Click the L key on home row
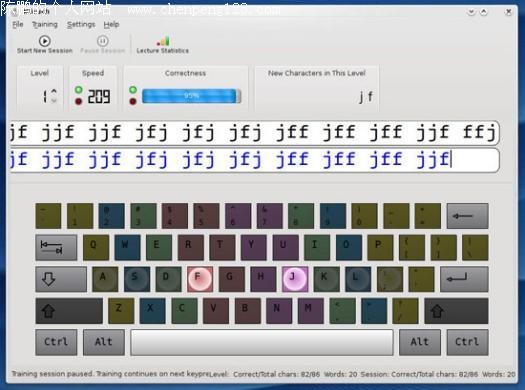The image size is (525, 390). coord(358,279)
